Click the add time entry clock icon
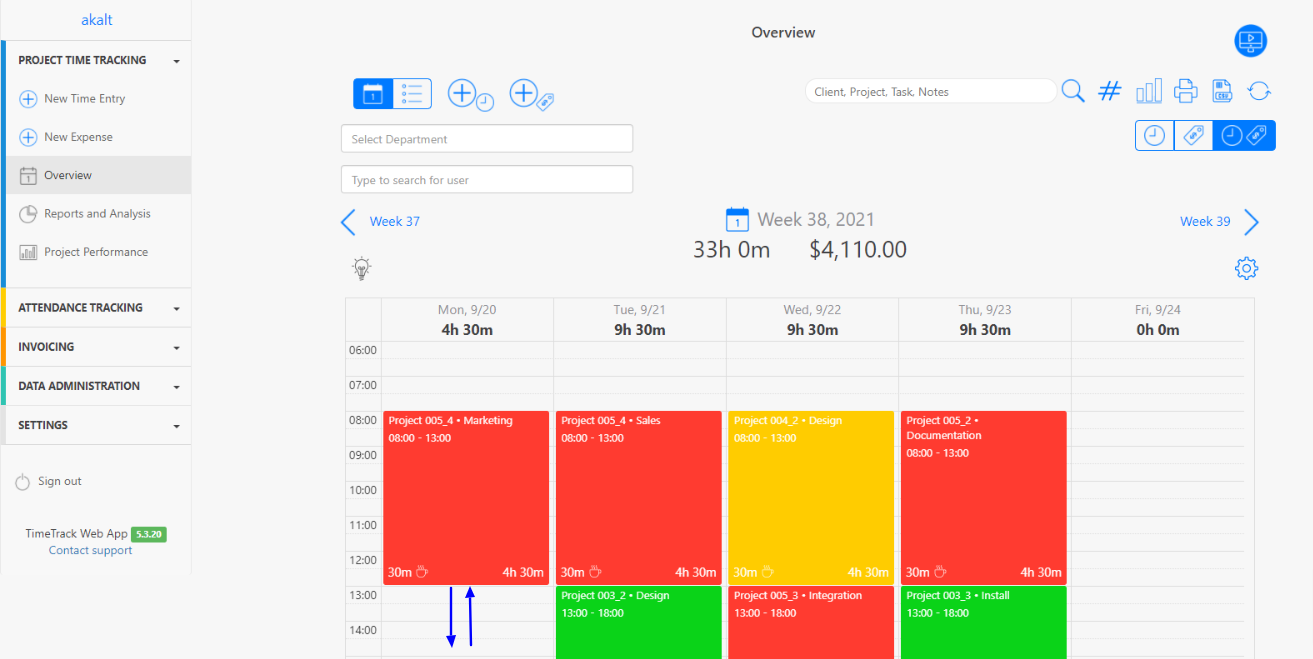The height and width of the screenshot is (659, 1313). (x=468, y=94)
